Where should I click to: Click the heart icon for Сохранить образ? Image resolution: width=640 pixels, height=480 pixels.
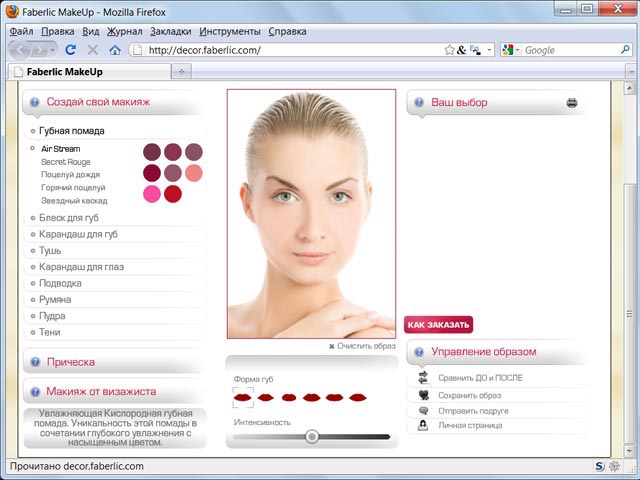click(424, 395)
